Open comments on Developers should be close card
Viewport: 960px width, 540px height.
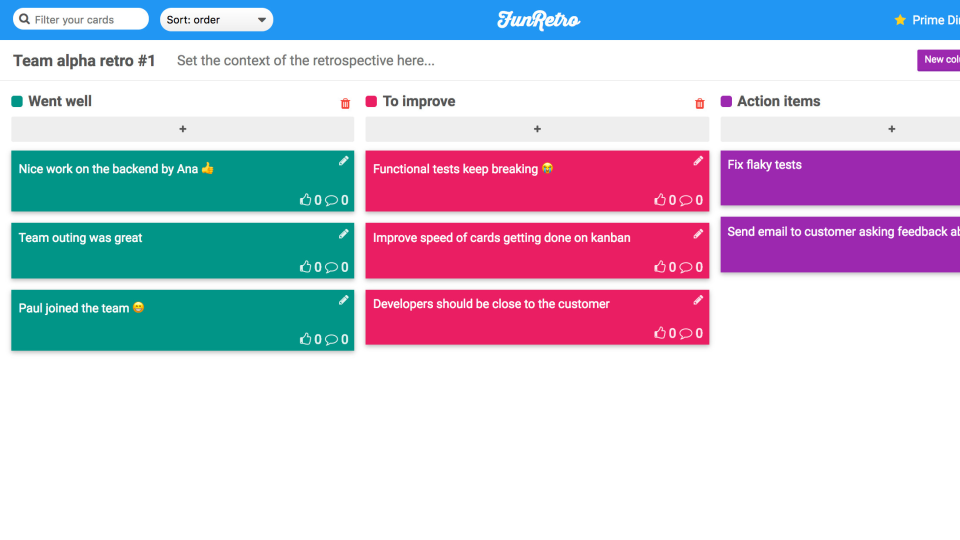pos(686,333)
